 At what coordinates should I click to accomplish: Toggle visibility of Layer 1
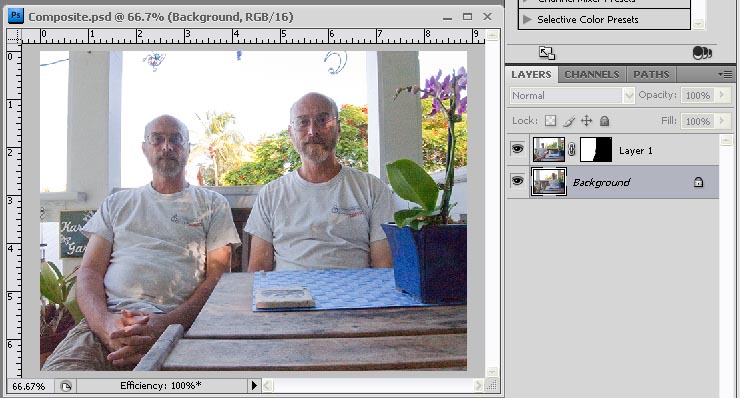pyautogui.click(x=517, y=149)
